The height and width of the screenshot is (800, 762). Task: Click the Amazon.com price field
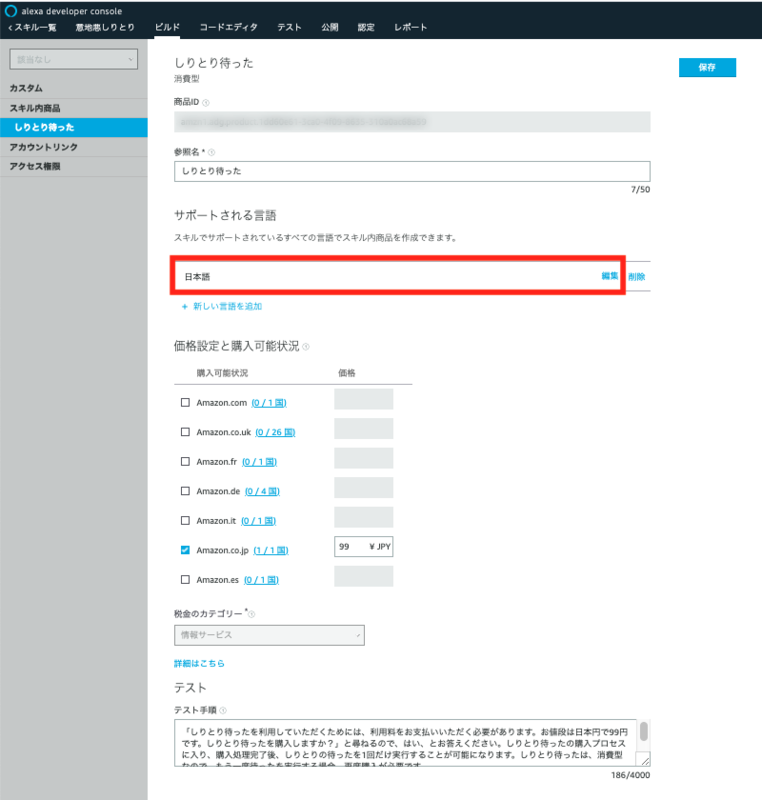pos(364,399)
